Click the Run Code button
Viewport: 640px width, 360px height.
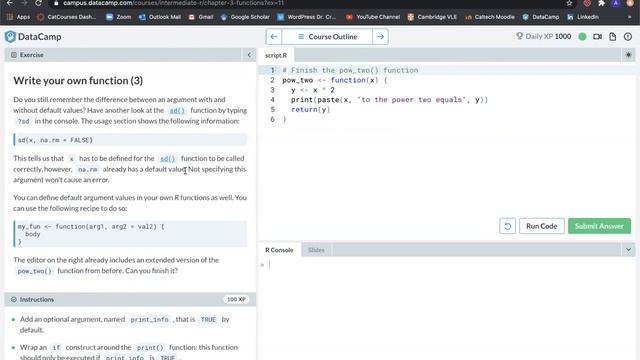point(542,226)
